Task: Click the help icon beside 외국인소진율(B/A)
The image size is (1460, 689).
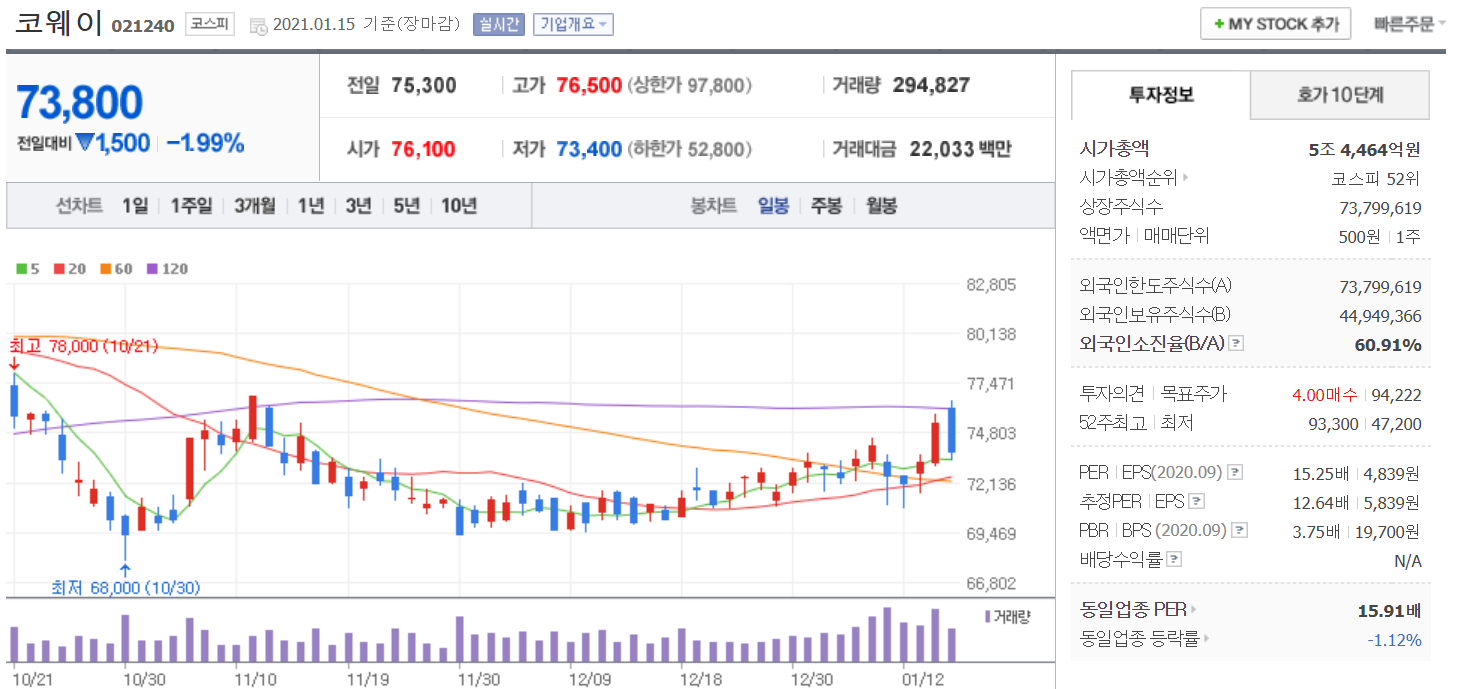Action: (1237, 344)
